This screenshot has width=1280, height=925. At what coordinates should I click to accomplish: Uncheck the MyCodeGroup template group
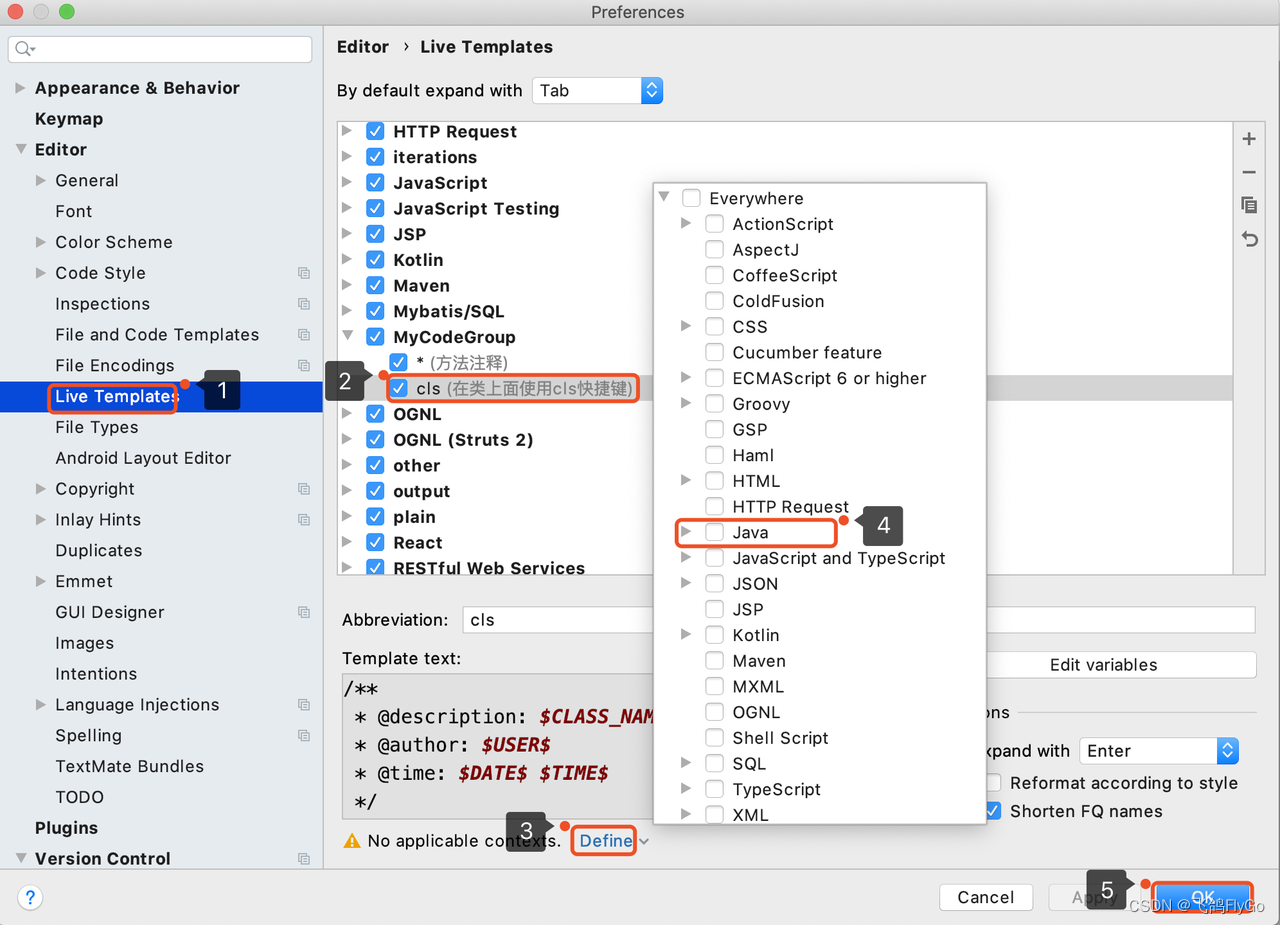(375, 337)
